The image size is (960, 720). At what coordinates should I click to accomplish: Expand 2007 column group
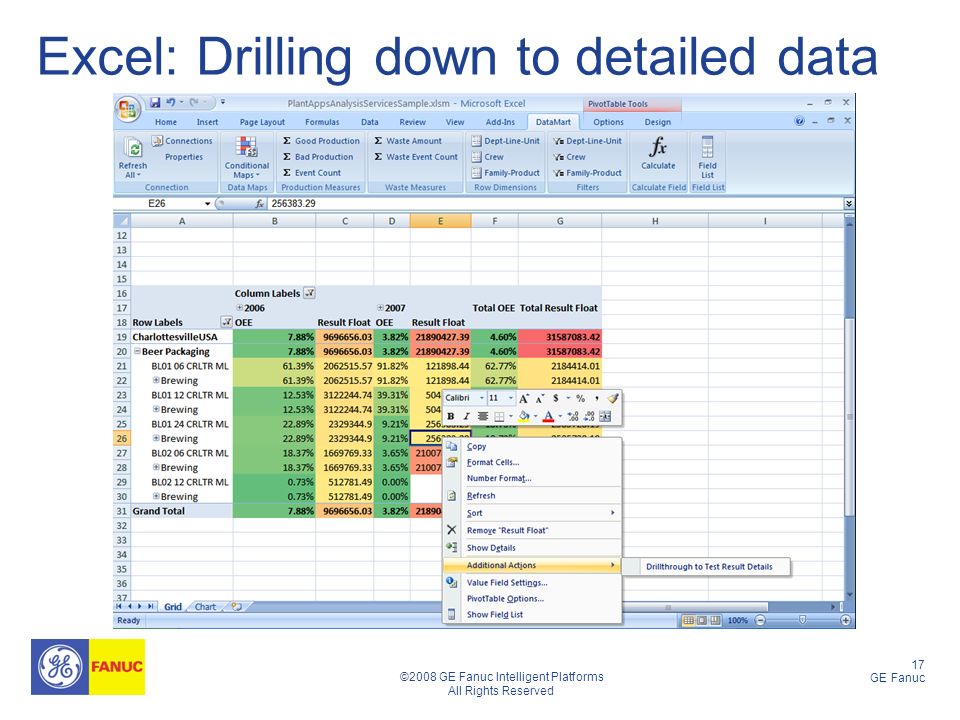tap(380, 308)
